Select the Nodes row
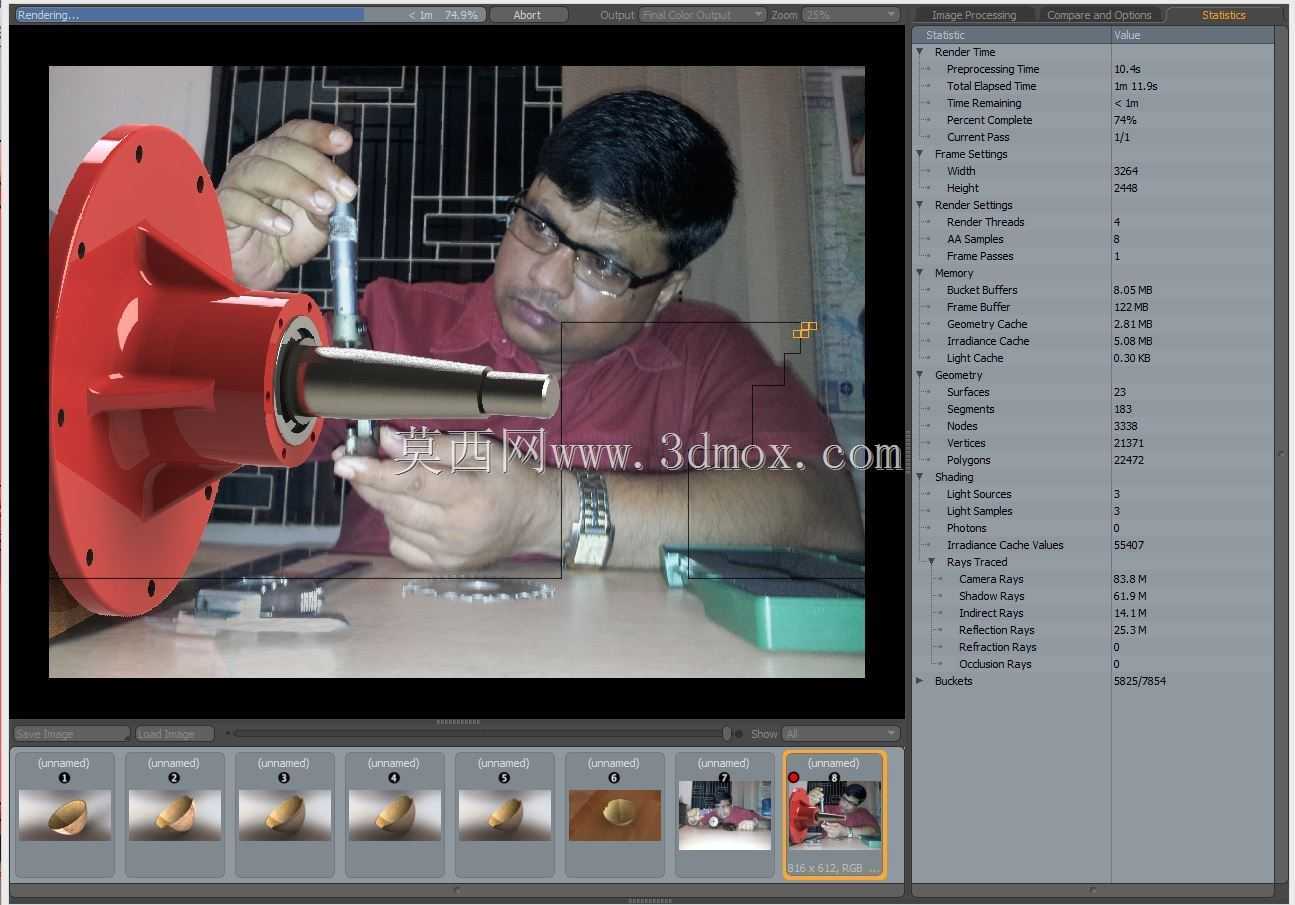This screenshot has height=905, width=1295. 1094,426
